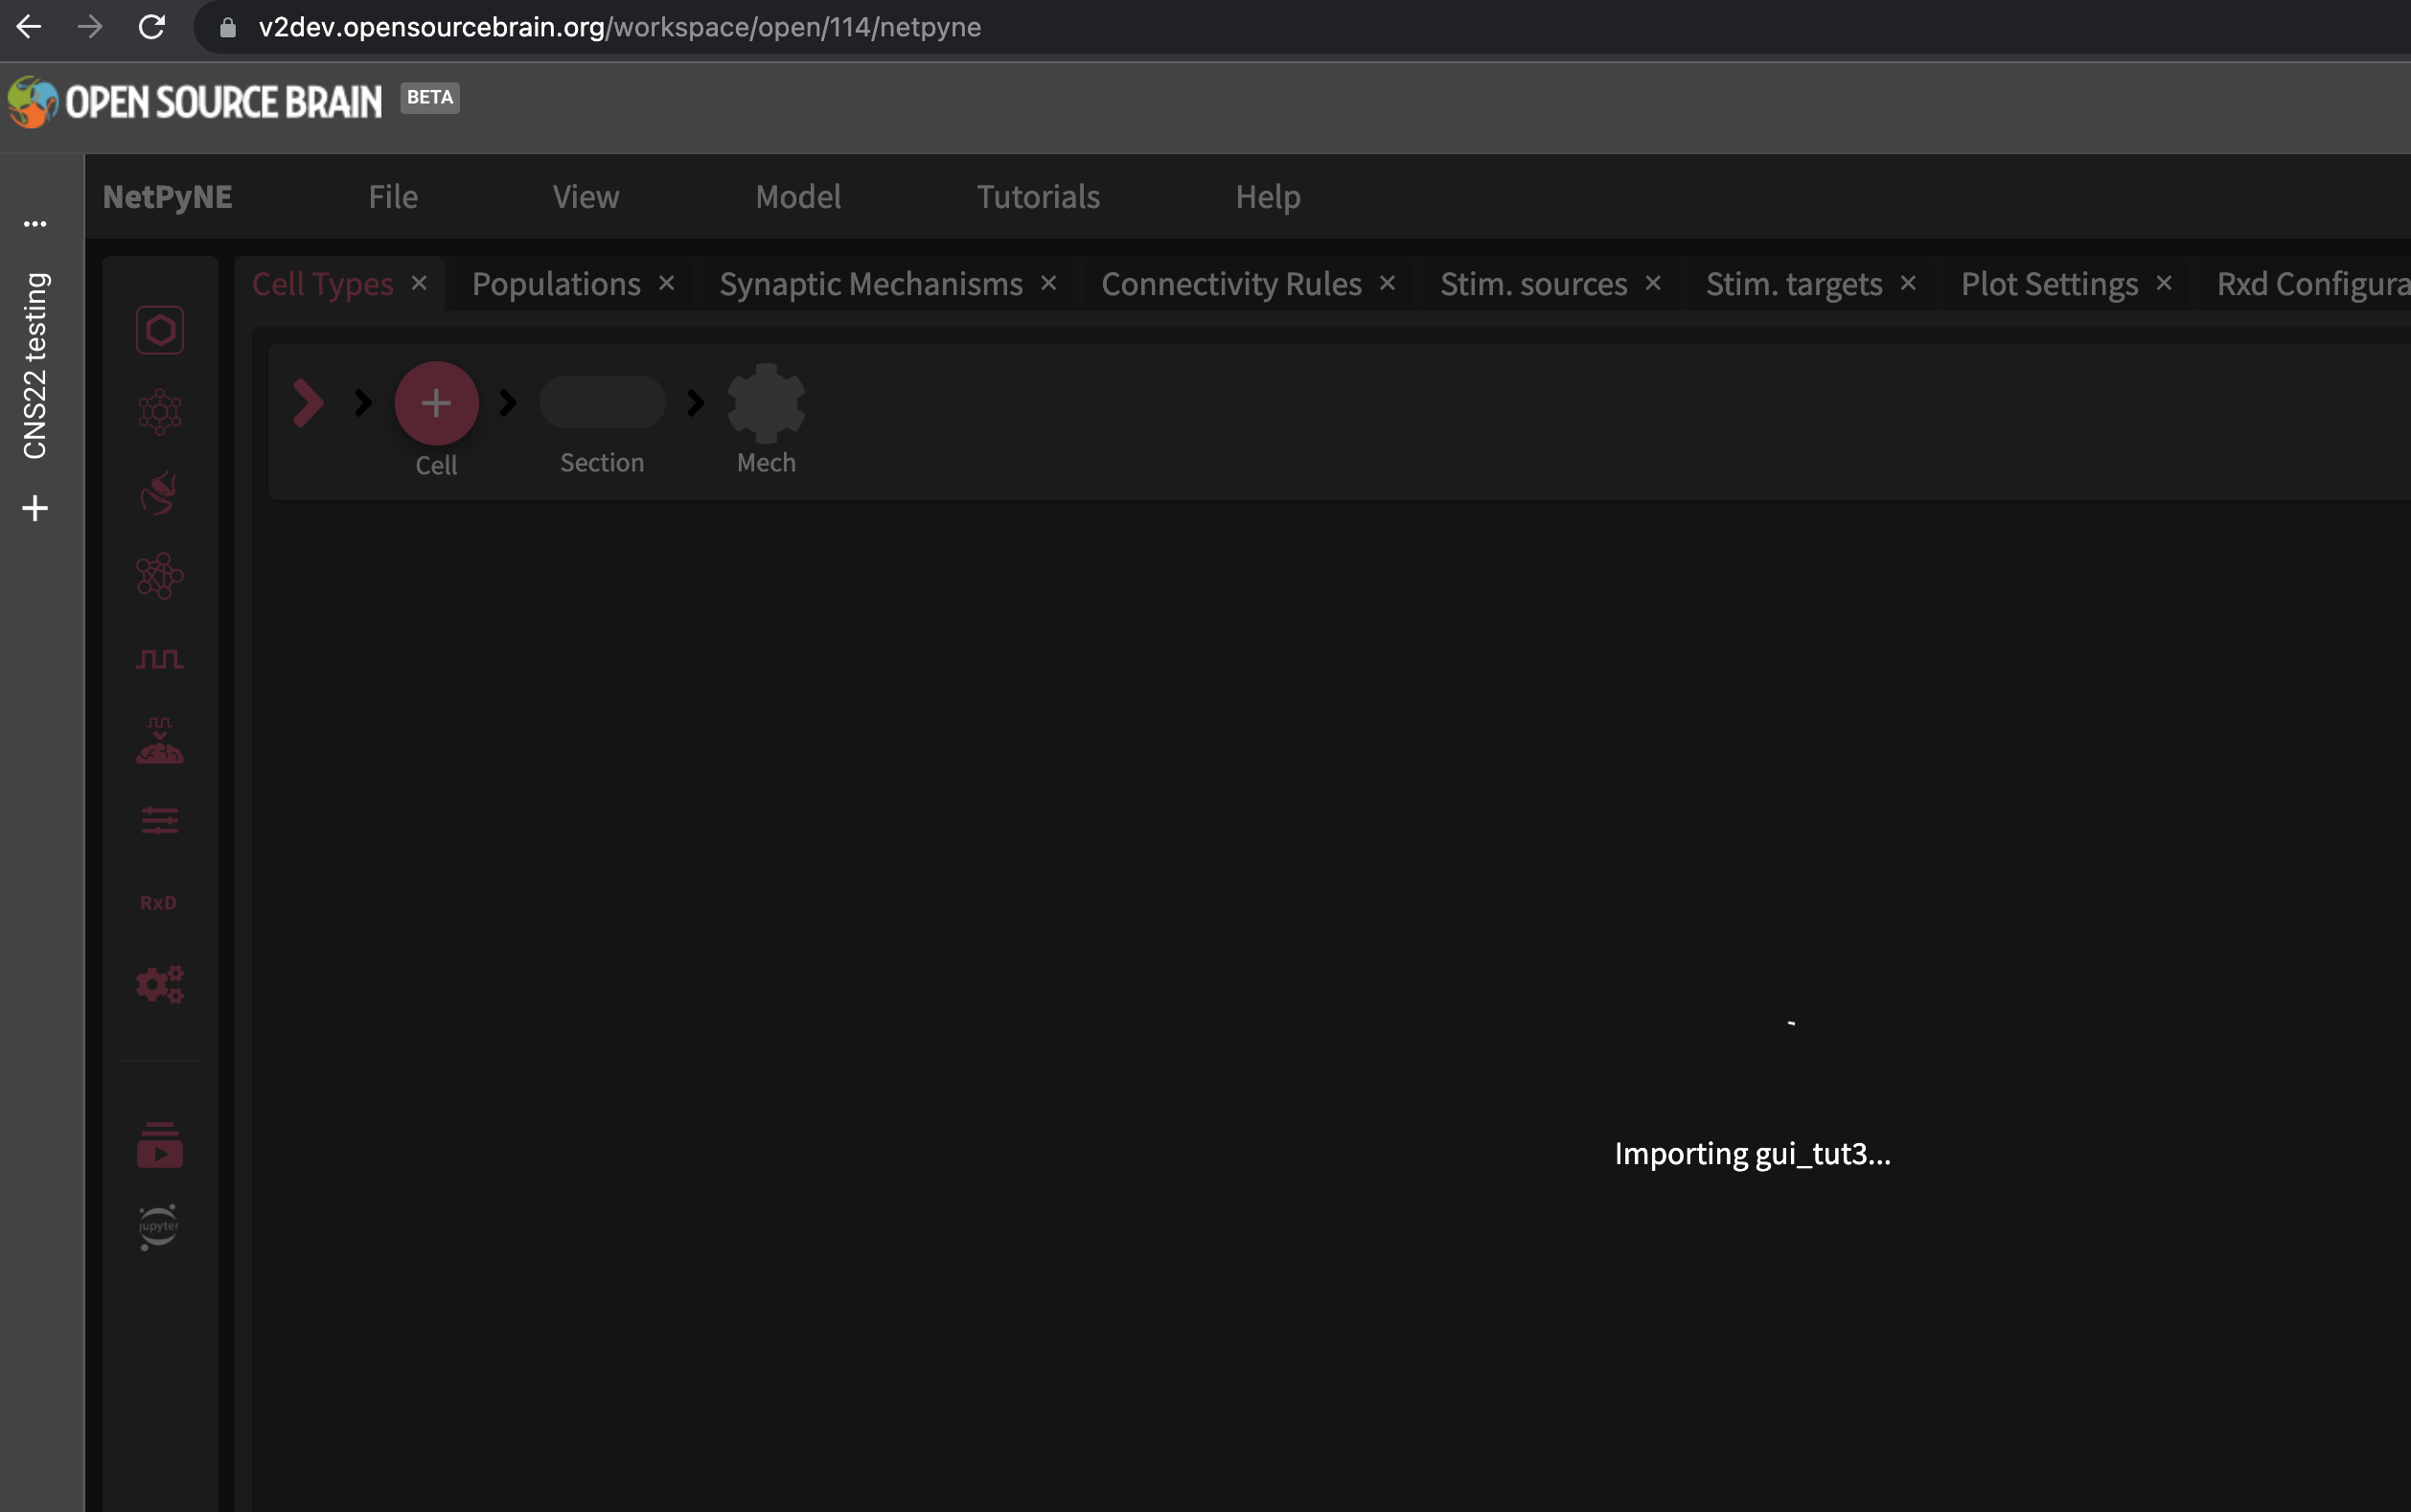Viewport: 2411px width, 1512px height.
Task: Add a new Cell with plus button
Action: click(x=436, y=403)
